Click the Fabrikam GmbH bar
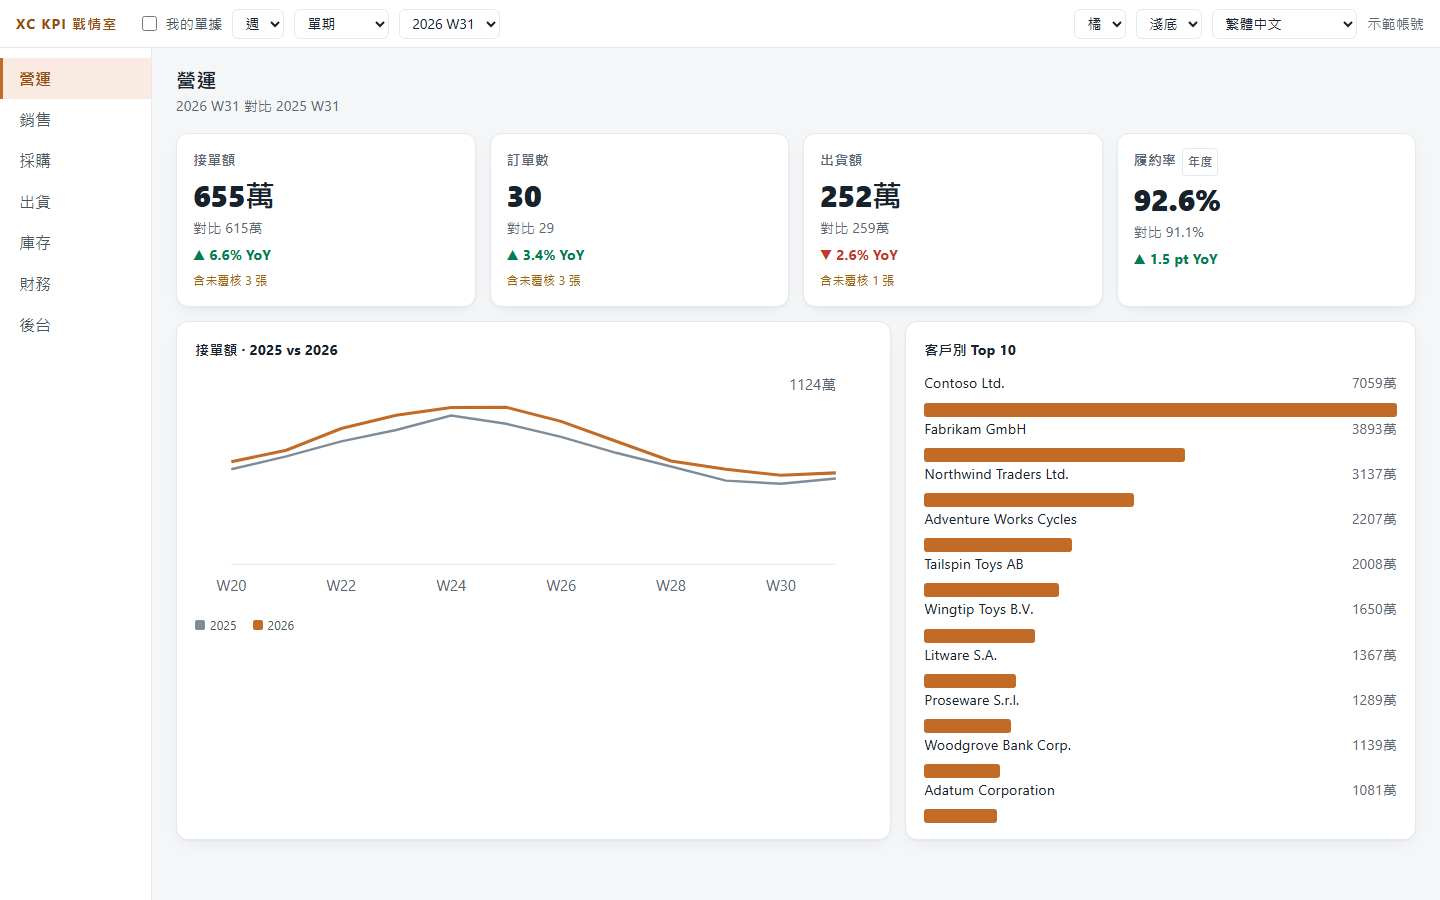1440x900 pixels. coord(1054,455)
